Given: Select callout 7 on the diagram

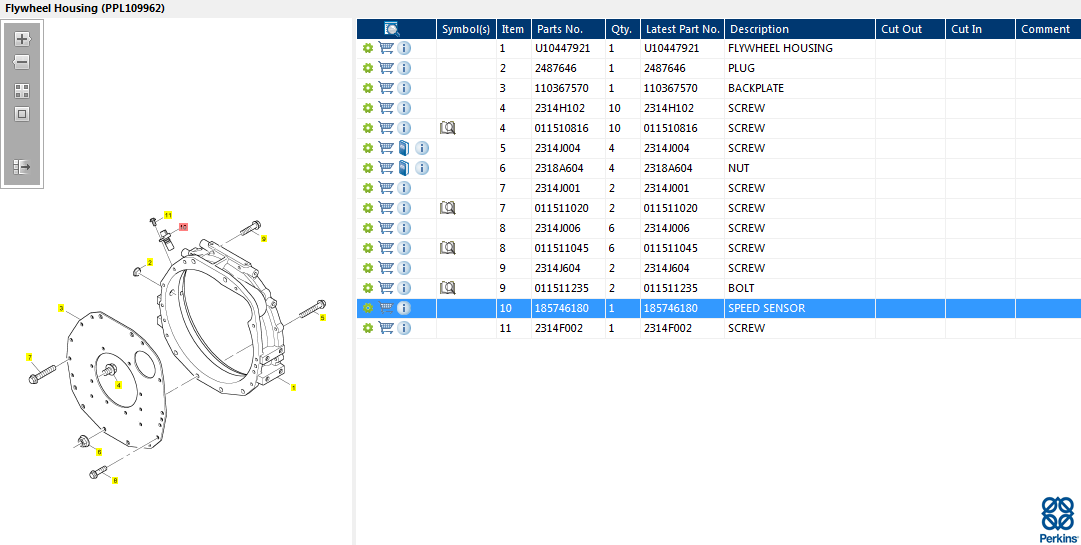Looking at the screenshot, I should [x=29, y=357].
